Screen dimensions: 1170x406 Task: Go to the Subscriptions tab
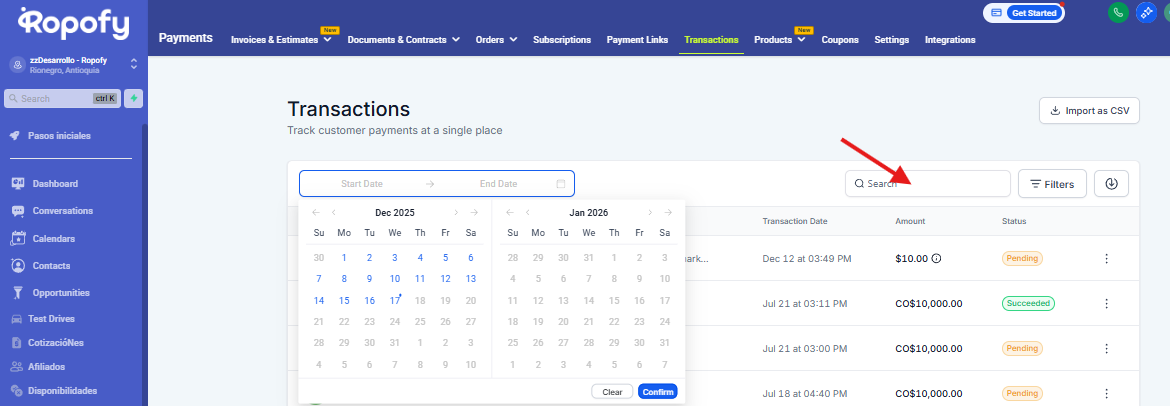coord(562,40)
